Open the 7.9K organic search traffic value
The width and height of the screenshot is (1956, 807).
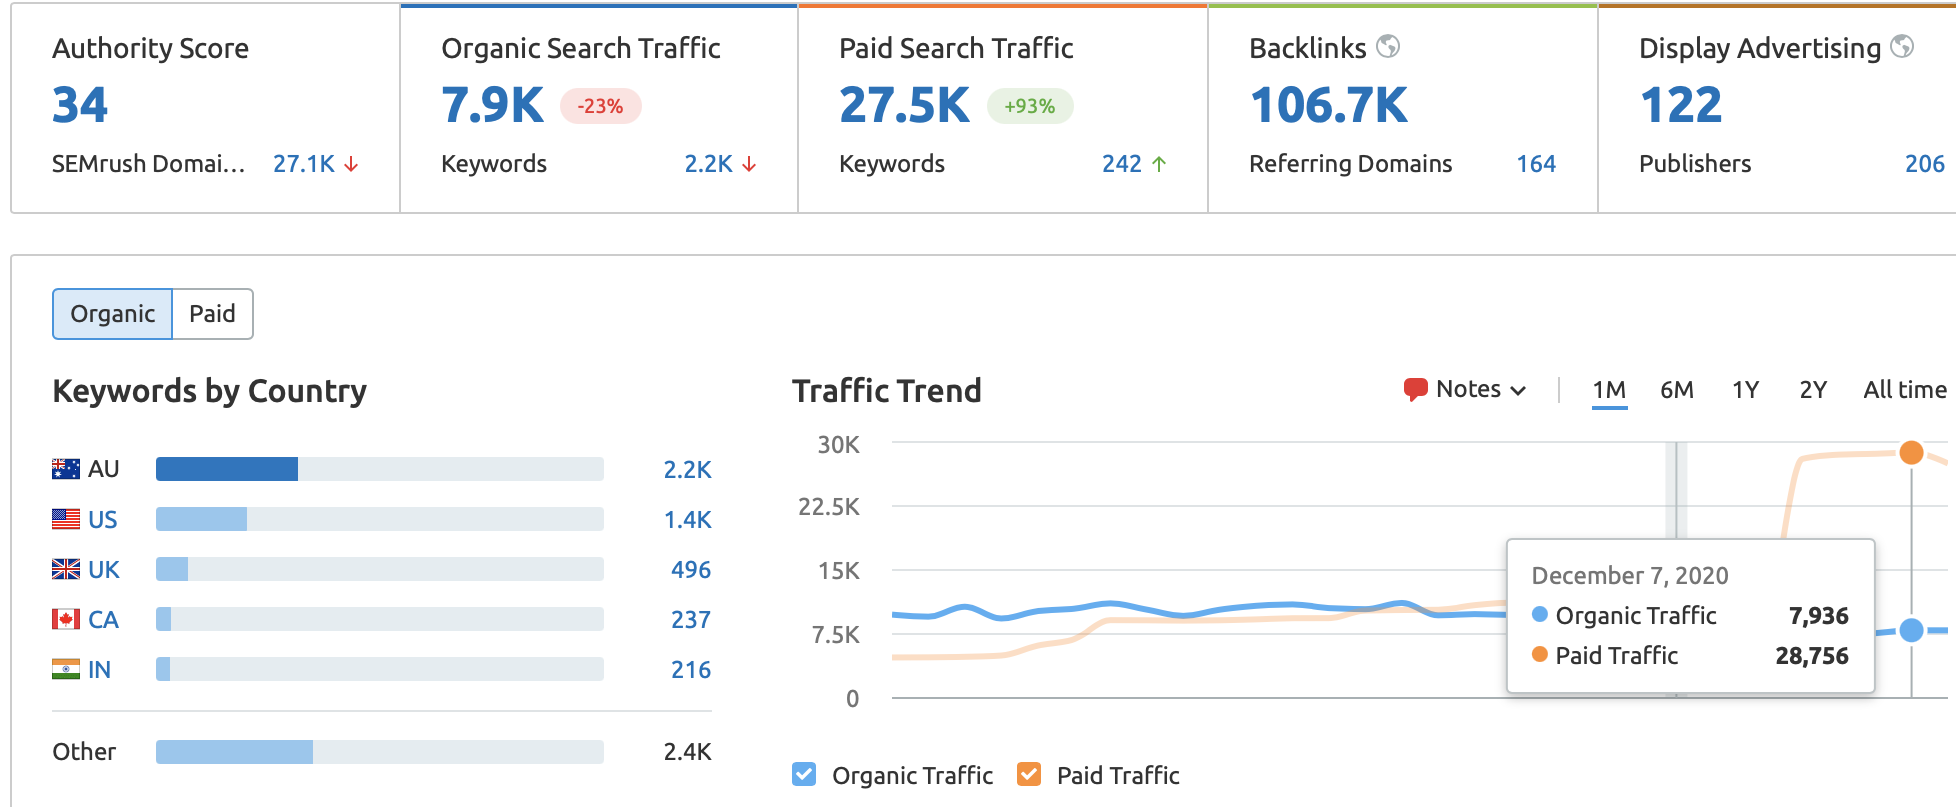coord(492,105)
